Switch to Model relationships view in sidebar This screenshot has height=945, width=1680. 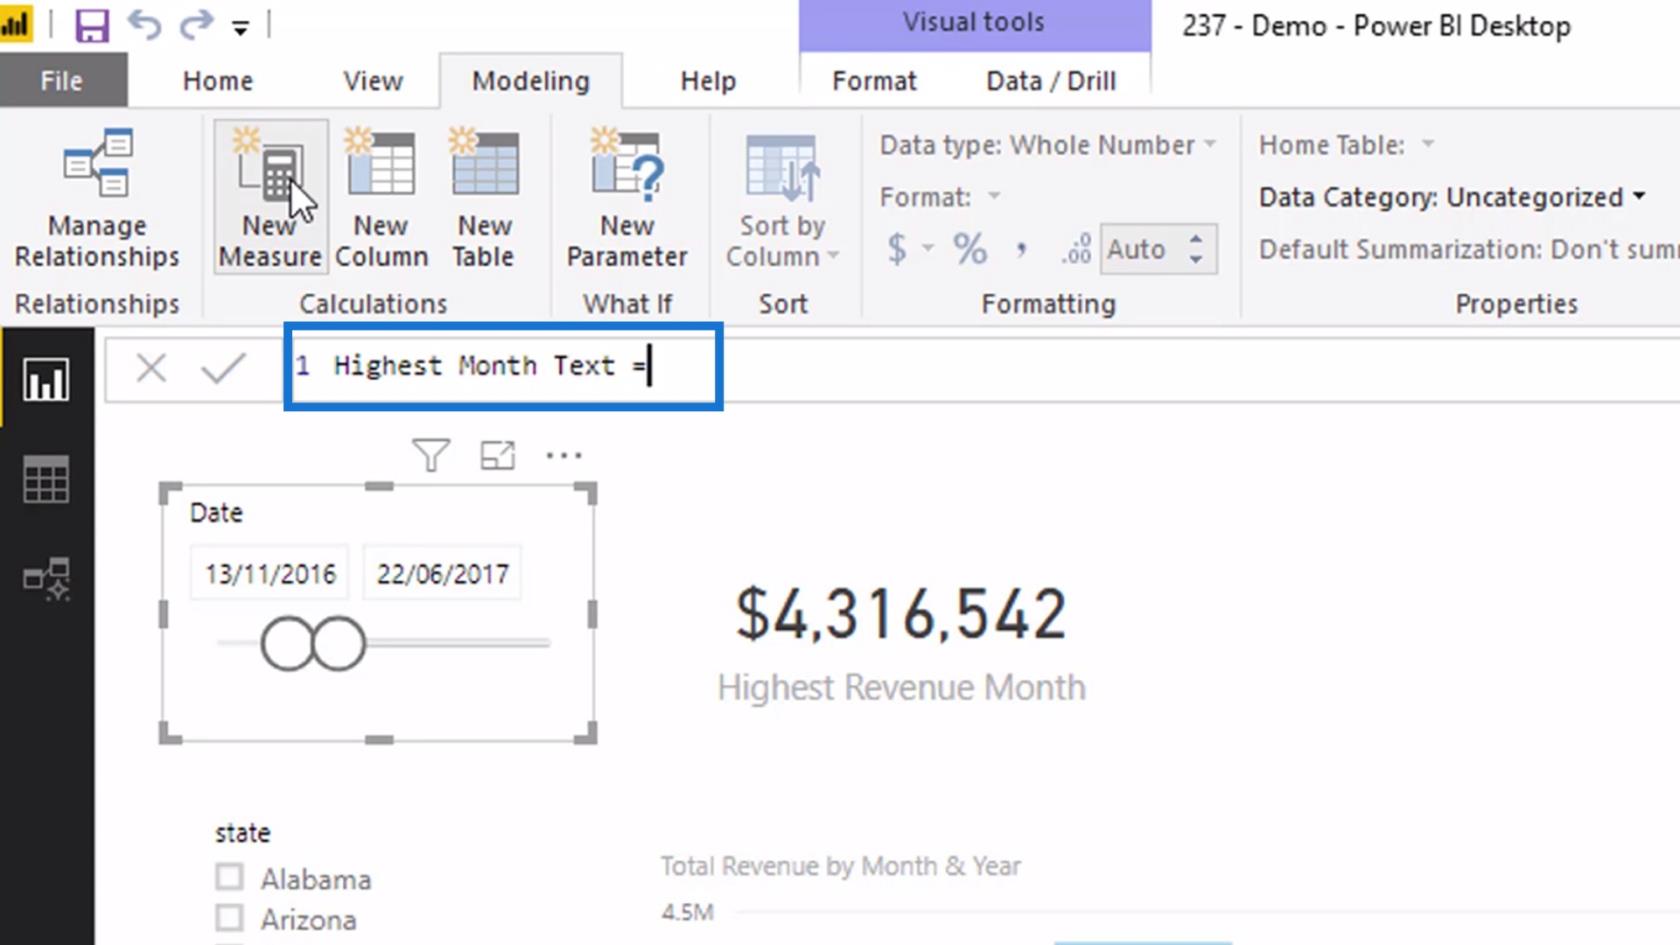(46, 578)
